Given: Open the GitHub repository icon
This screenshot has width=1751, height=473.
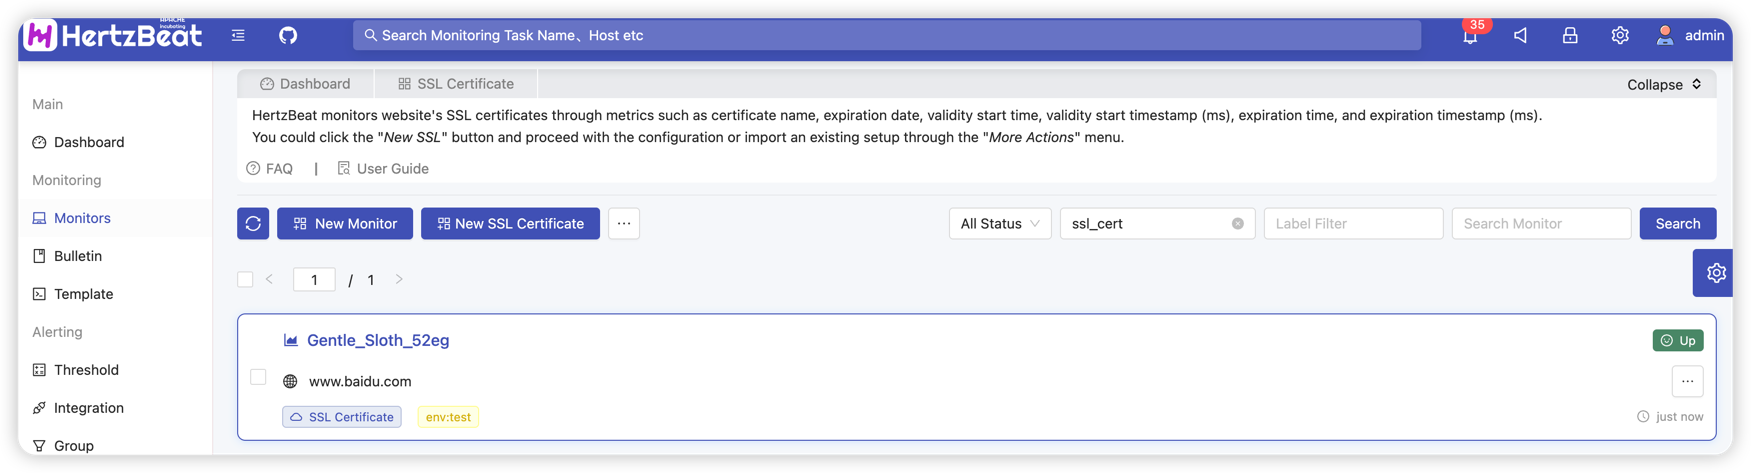Looking at the screenshot, I should click(288, 36).
